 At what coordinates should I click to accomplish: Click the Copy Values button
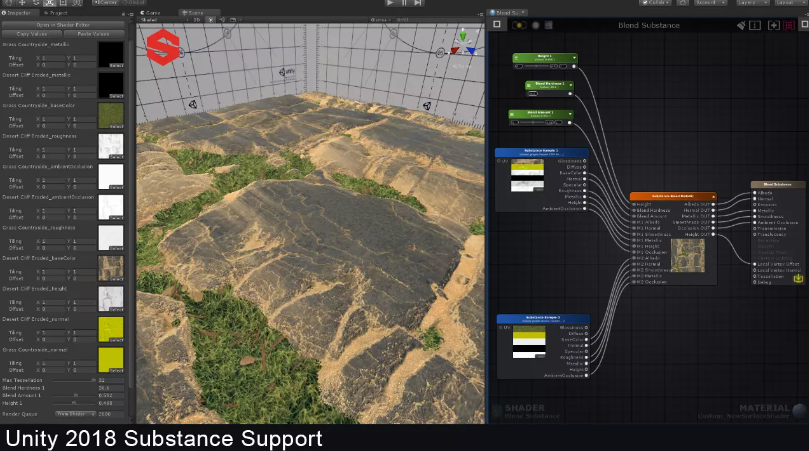(x=32, y=34)
